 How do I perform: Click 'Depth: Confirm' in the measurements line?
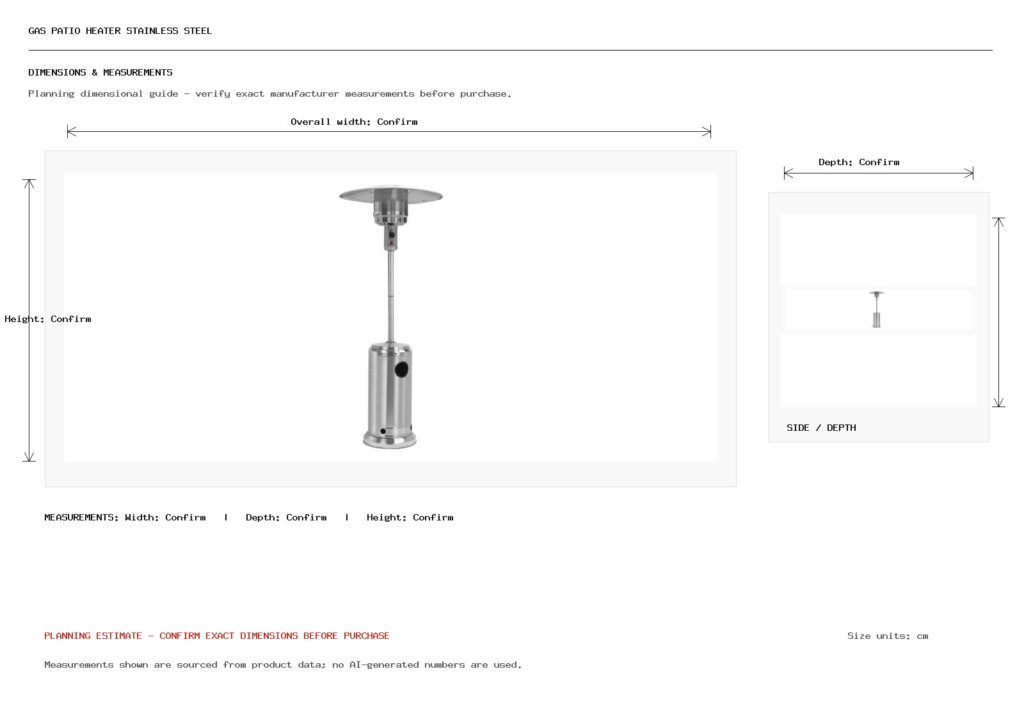pos(286,517)
